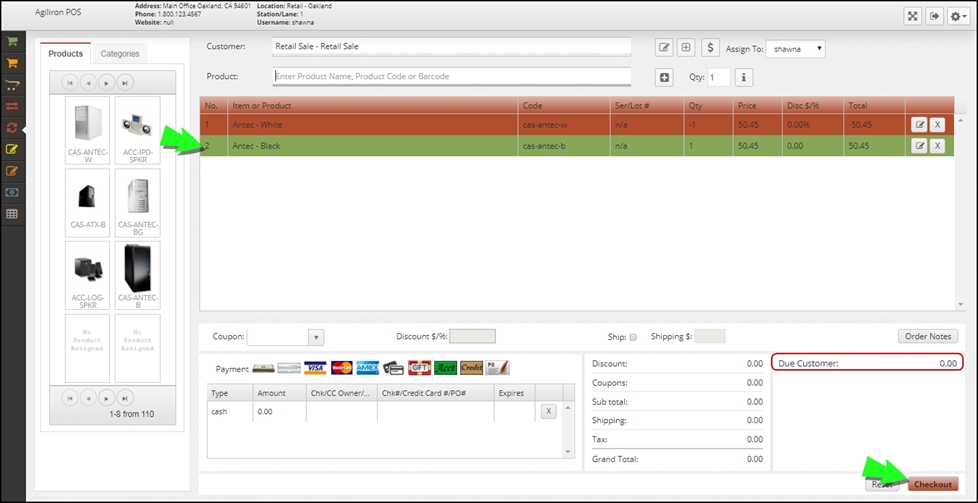Switch to the Categories tab
Image resolution: width=978 pixels, height=503 pixels.
[120, 54]
